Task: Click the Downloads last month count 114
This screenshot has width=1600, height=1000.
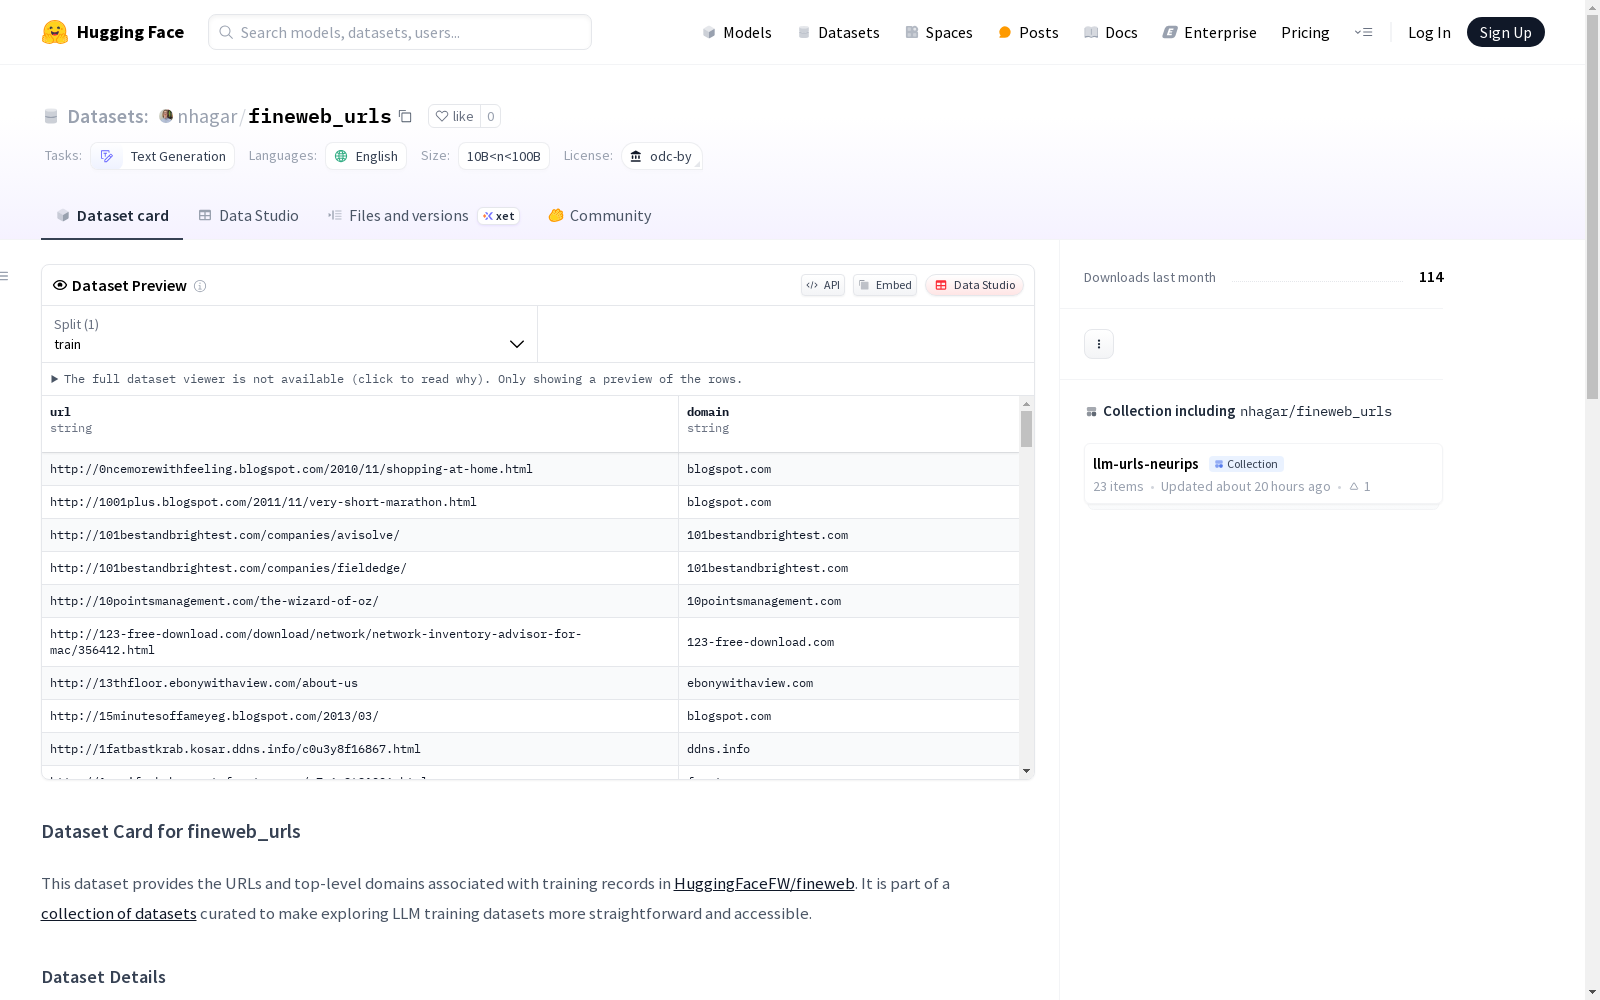Action: click(x=1431, y=277)
